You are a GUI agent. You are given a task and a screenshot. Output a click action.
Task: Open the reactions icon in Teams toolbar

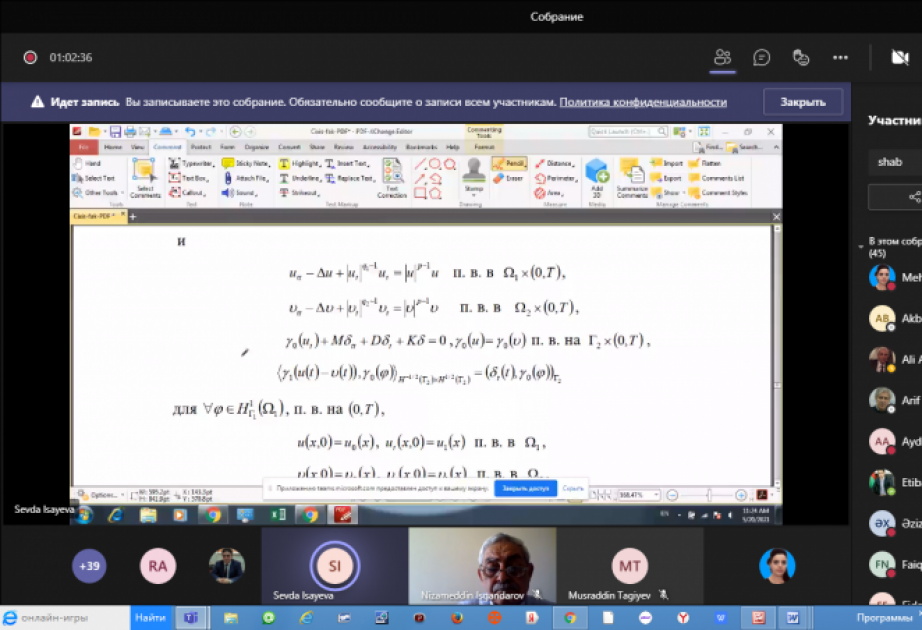[801, 57]
